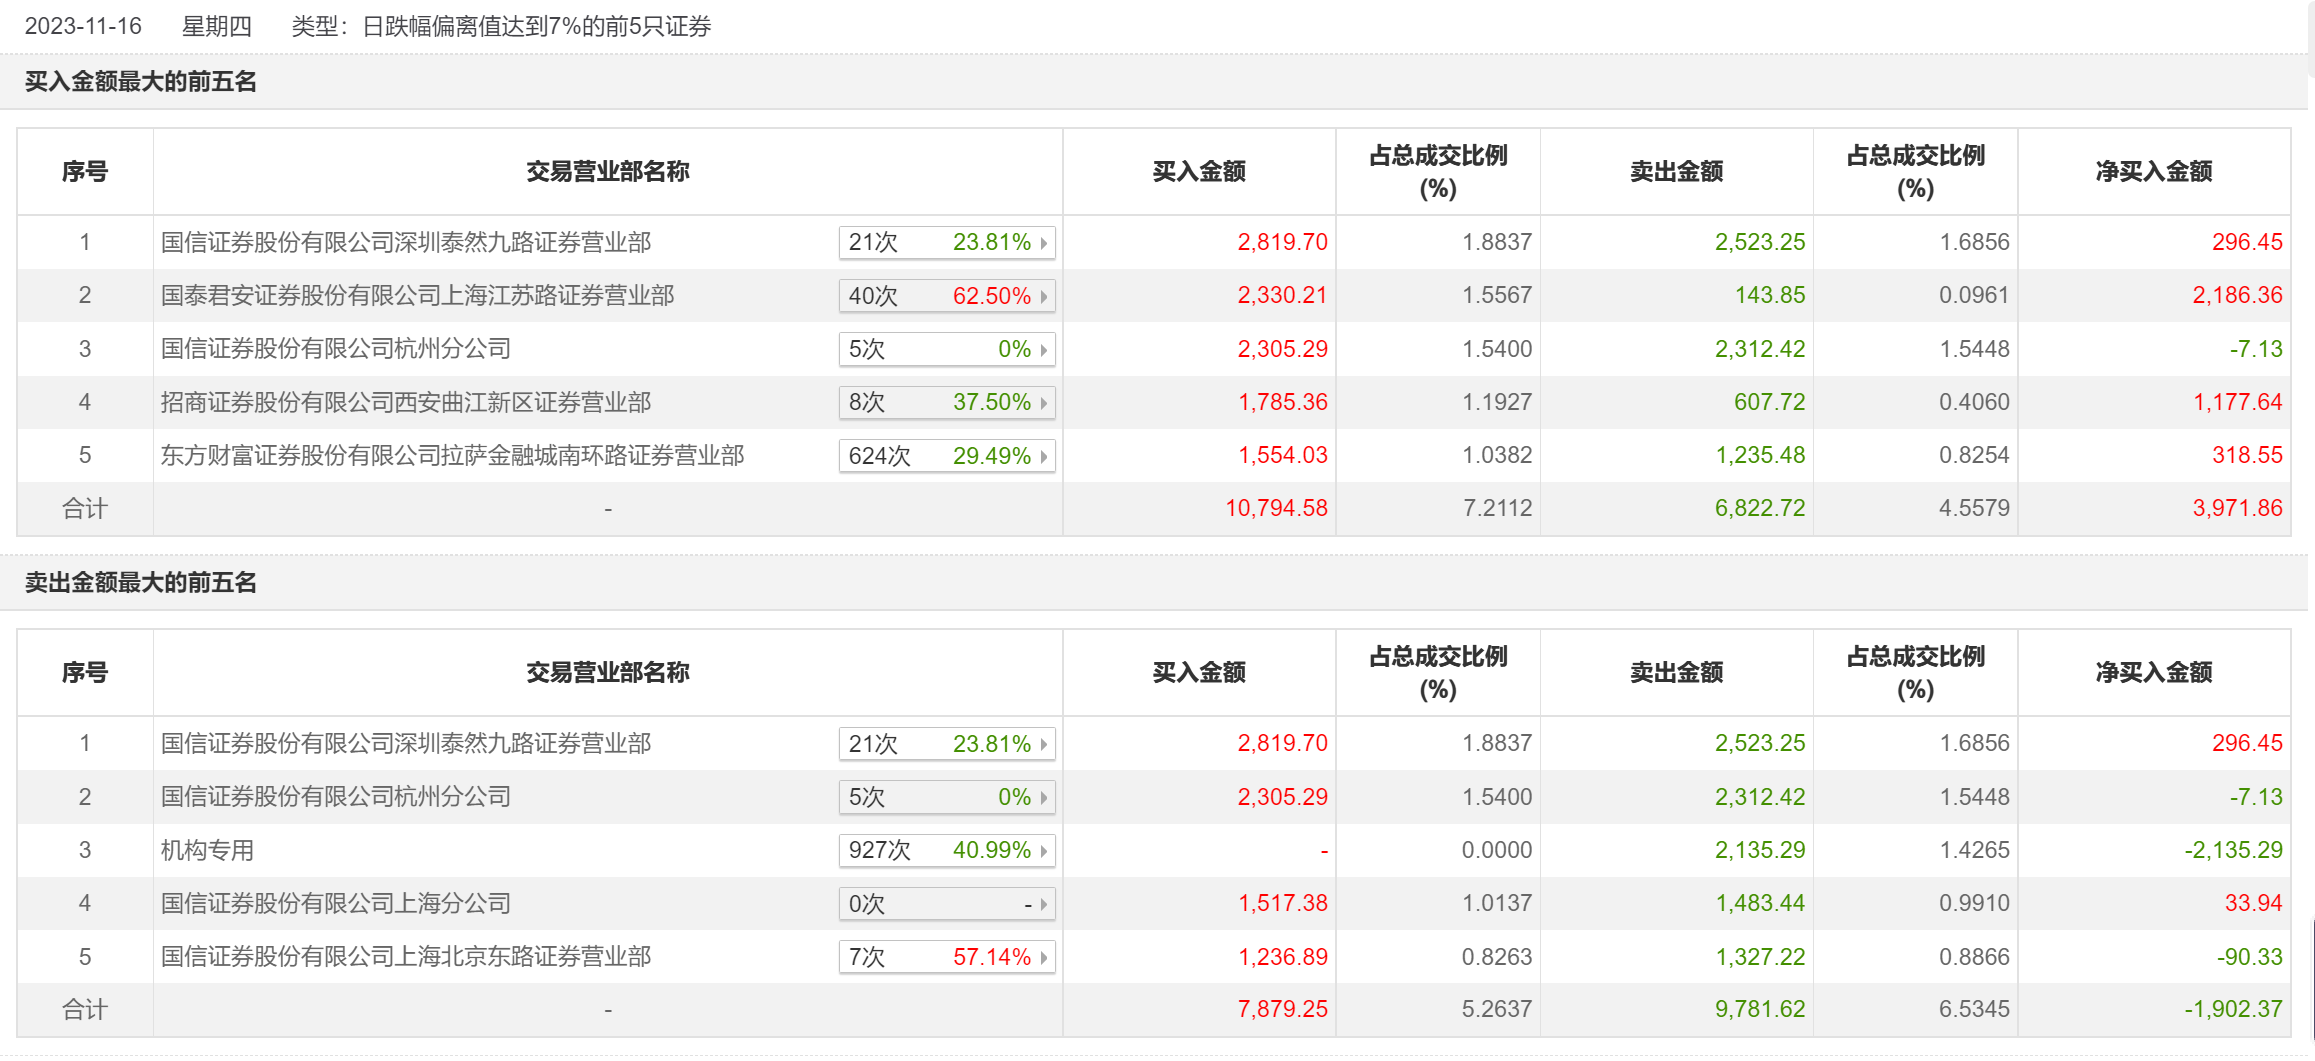Select buy amount 1,517.38
Image resolution: width=2315 pixels, height=1061 pixels.
(1283, 904)
